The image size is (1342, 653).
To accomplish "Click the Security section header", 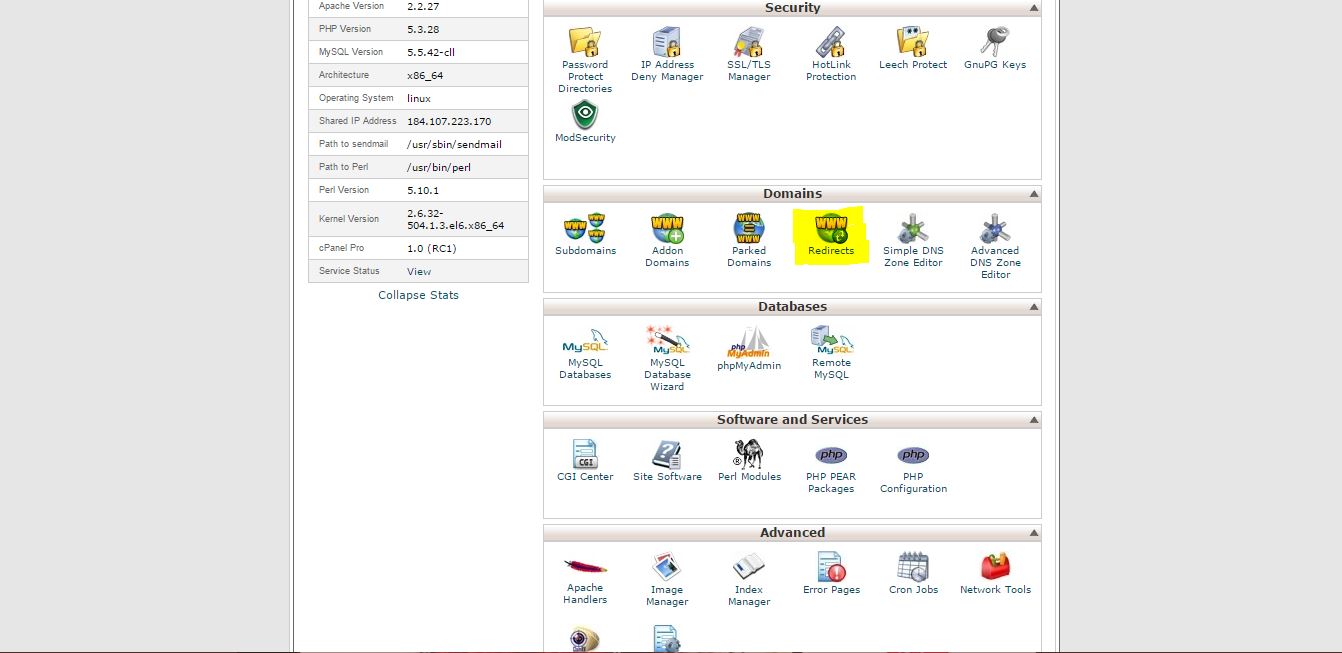I will point(792,8).
